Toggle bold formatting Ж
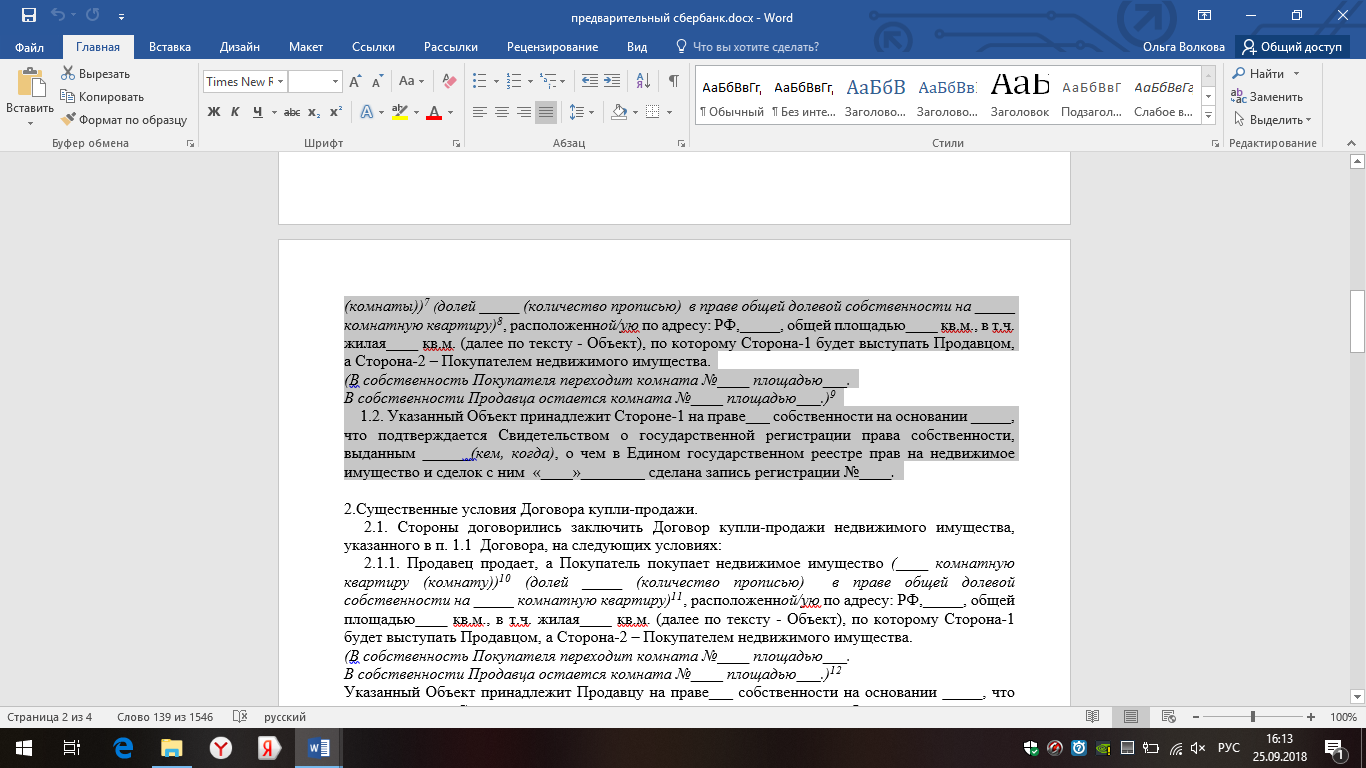The image size is (1366, 768). [x=213, y=112]
